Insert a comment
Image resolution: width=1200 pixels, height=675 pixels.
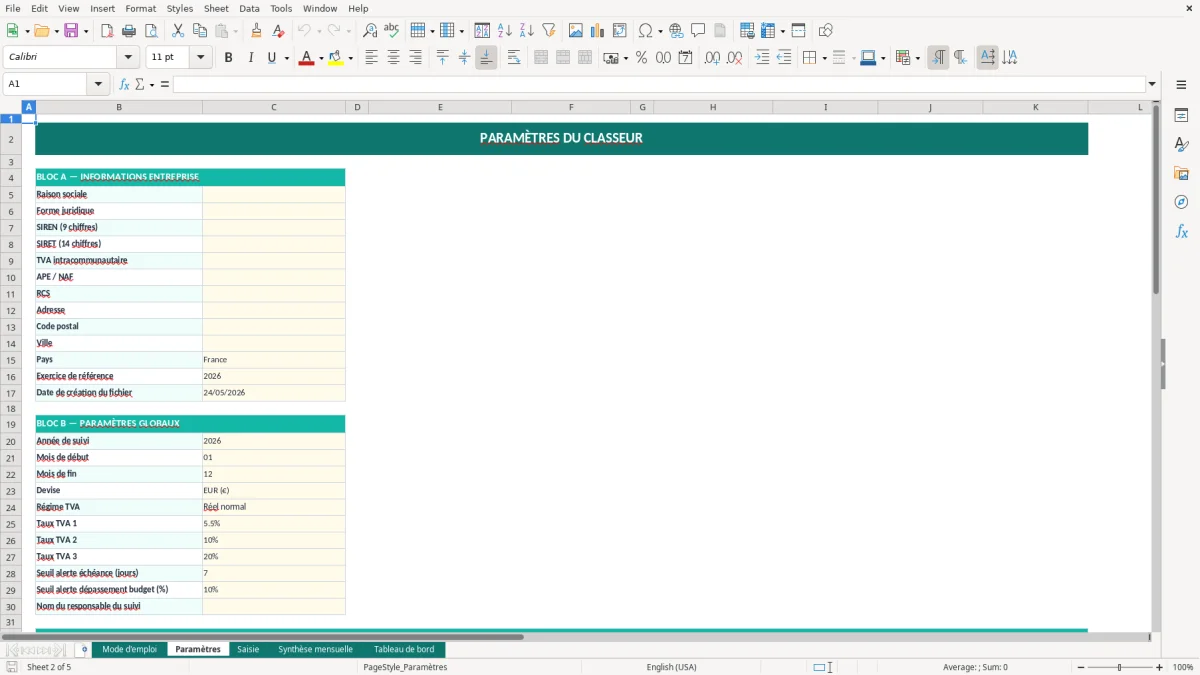(x=698, y=31)
